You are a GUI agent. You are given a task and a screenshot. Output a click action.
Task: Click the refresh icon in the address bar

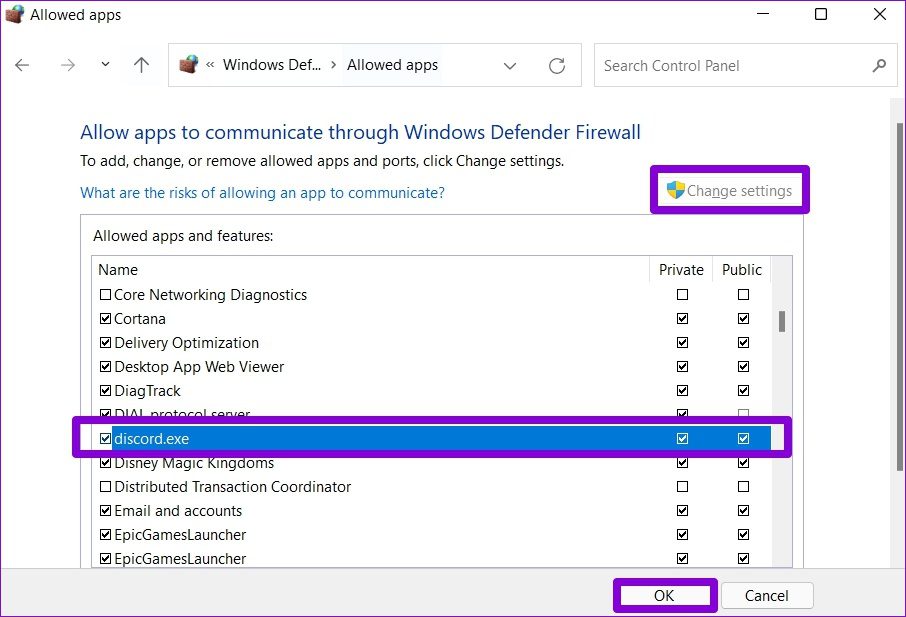[557, 65]
